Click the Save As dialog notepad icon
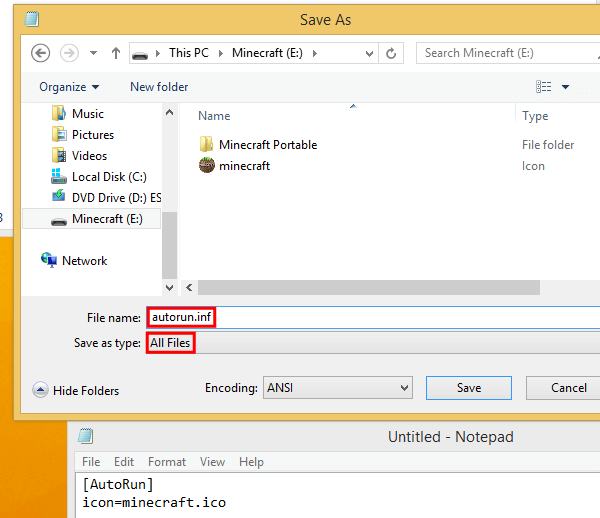Viewport: 600px width, 518px height. click(31, 19)
